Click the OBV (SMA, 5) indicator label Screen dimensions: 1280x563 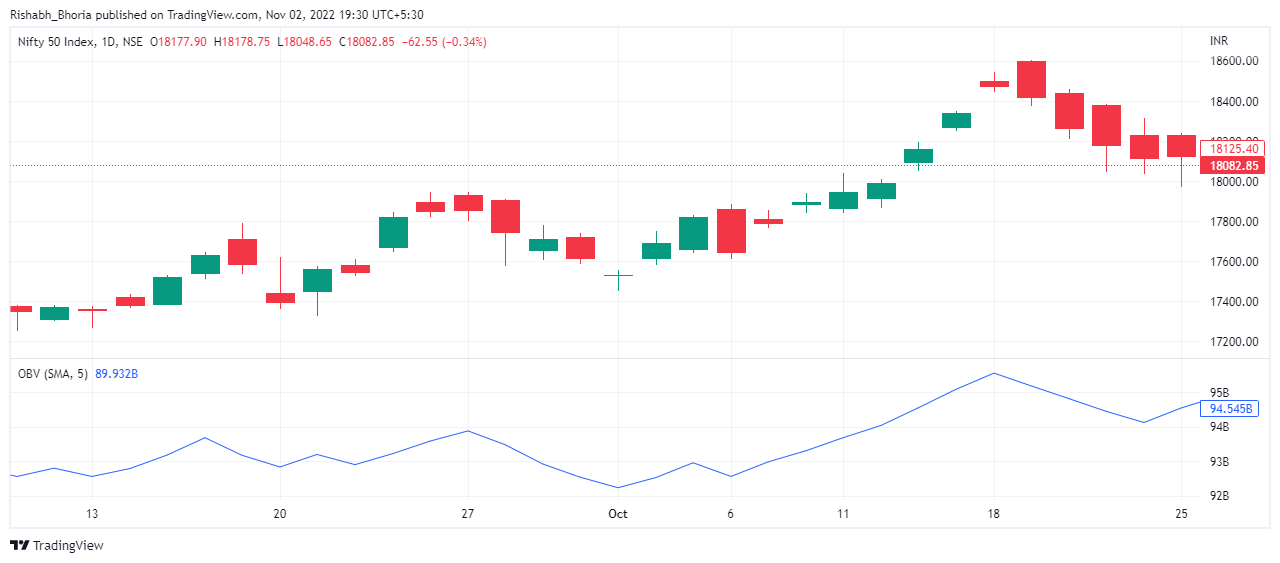pos(53,374)
